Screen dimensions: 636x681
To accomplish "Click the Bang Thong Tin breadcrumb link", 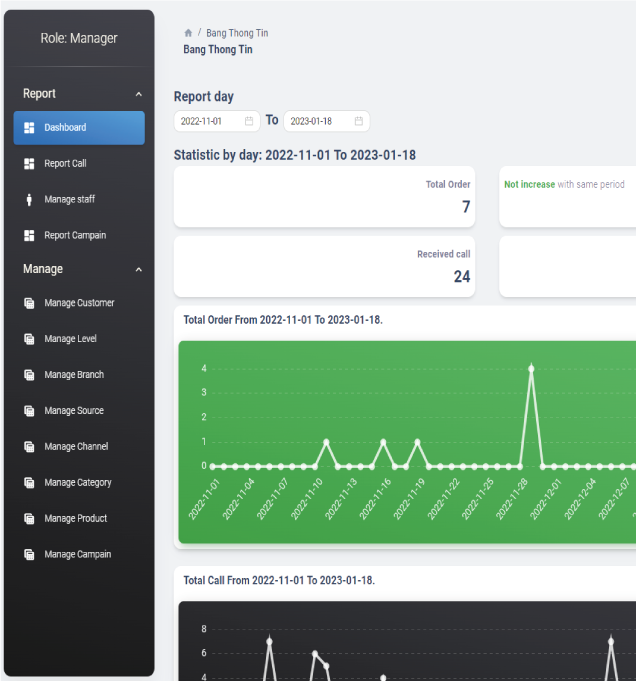I will pyautogui.click(x=237, y=33).
